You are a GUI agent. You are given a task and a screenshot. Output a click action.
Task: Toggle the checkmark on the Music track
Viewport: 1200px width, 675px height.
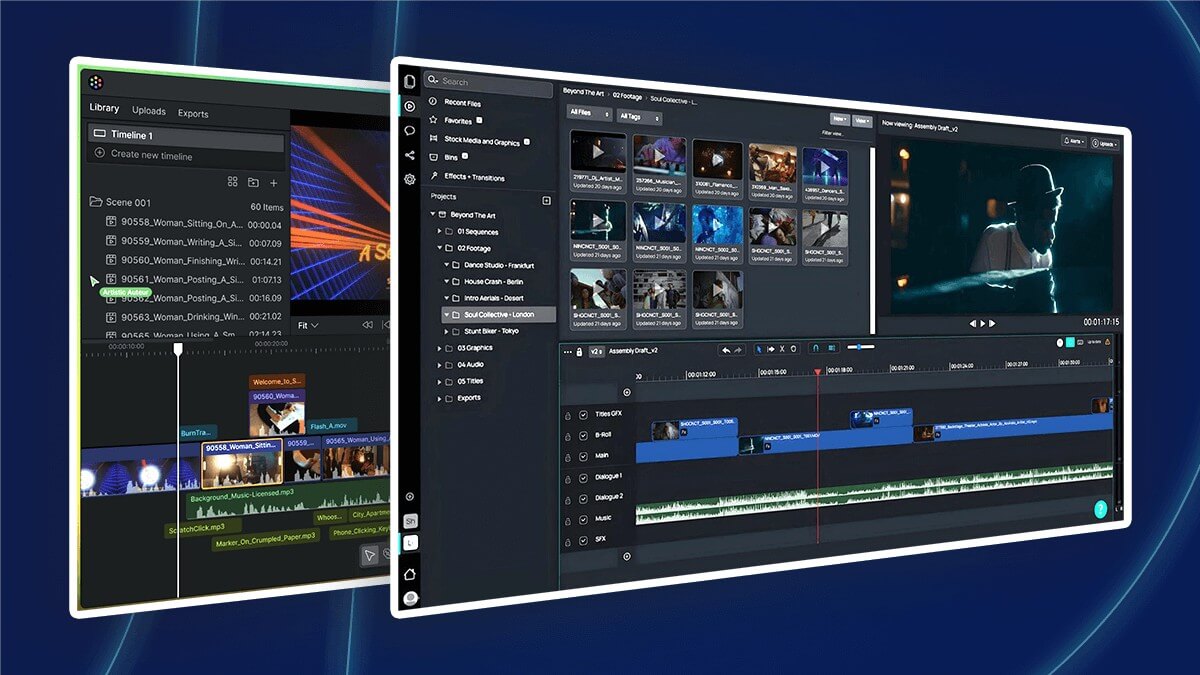pyautogui.click(x=583, y=519)
